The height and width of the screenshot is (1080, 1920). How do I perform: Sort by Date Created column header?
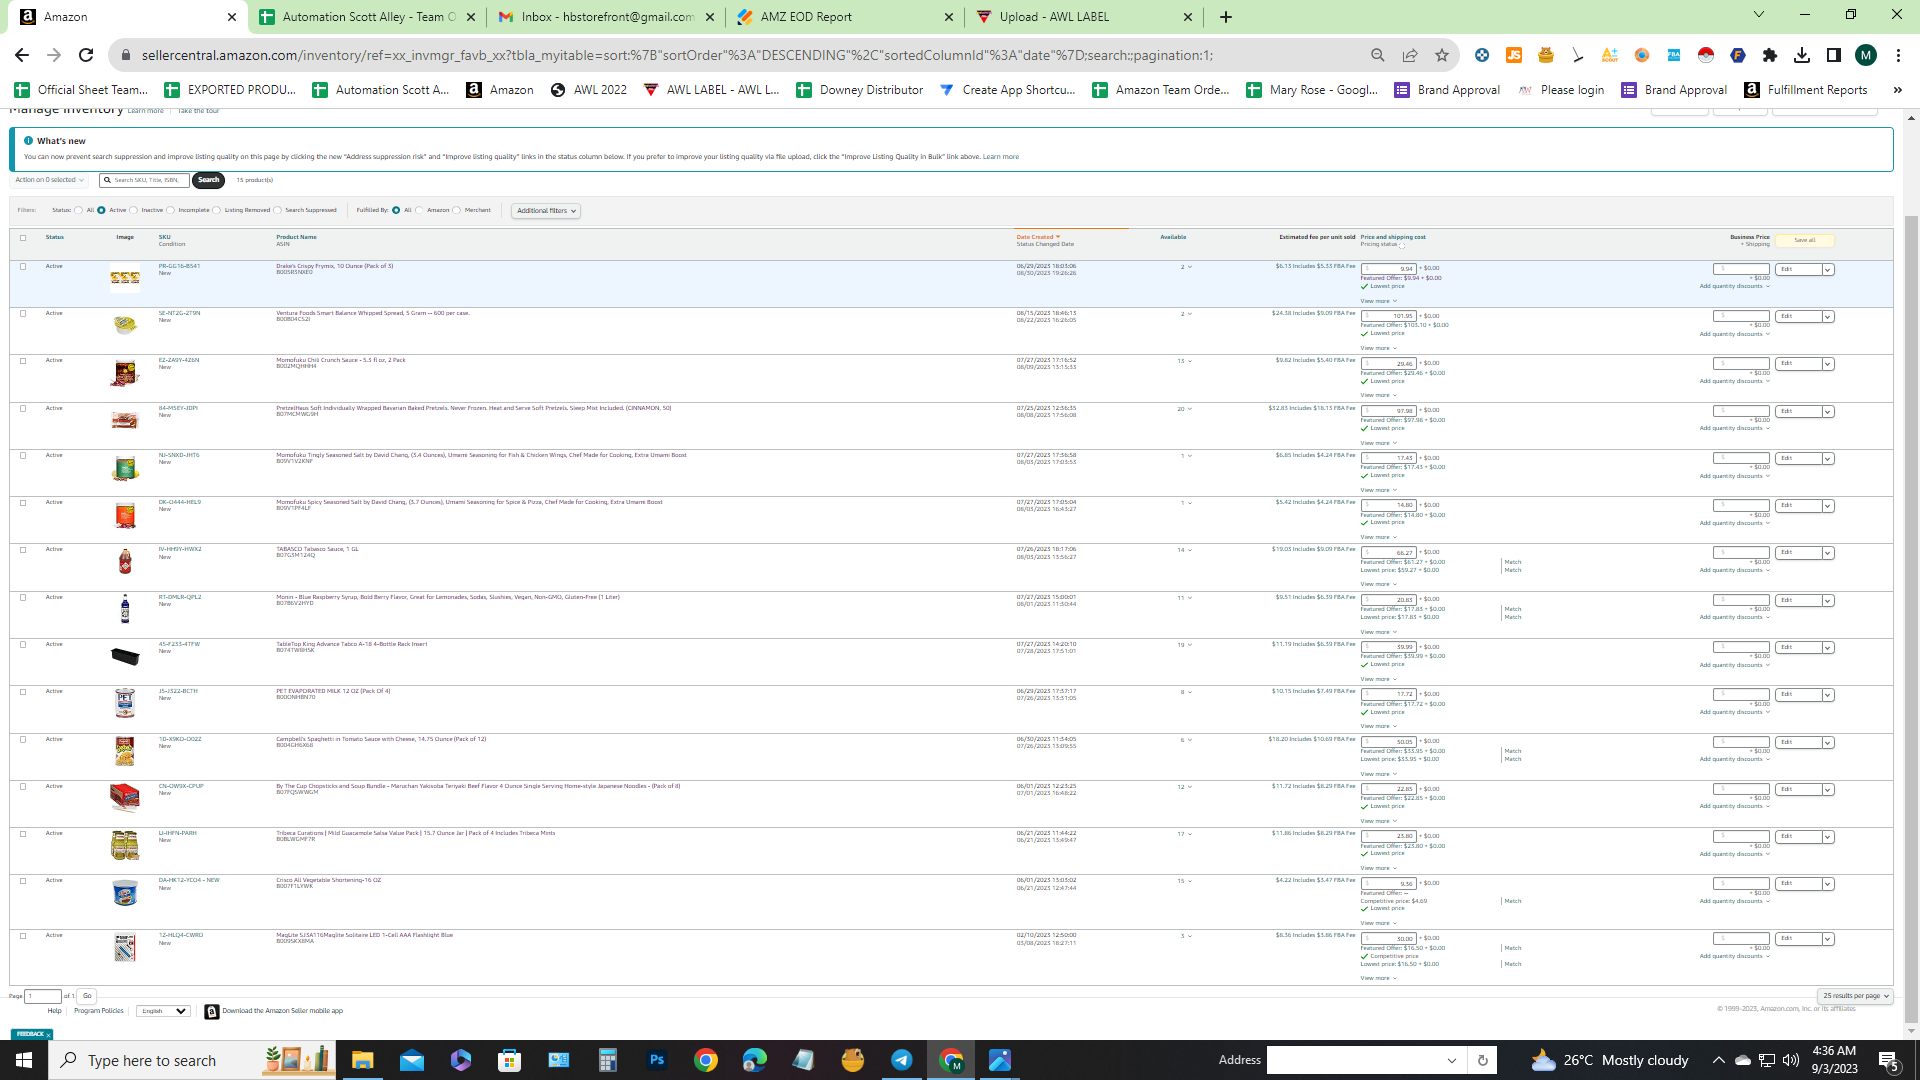(x=1038, y=237)
